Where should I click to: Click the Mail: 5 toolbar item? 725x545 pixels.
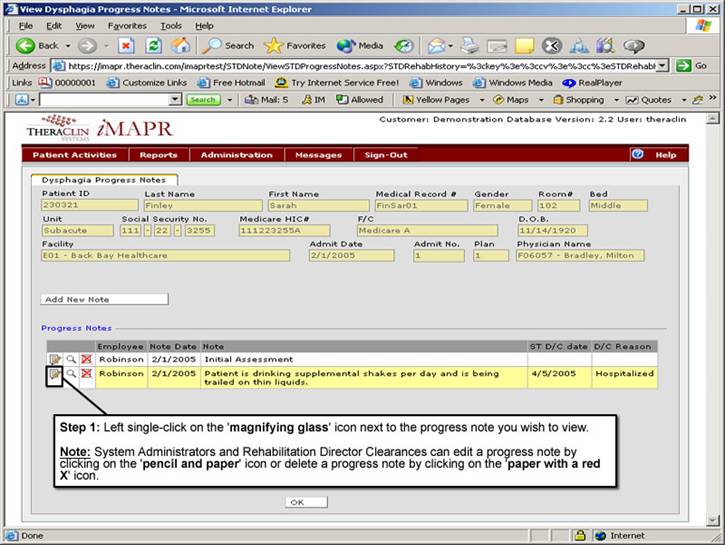click(266, 99)
